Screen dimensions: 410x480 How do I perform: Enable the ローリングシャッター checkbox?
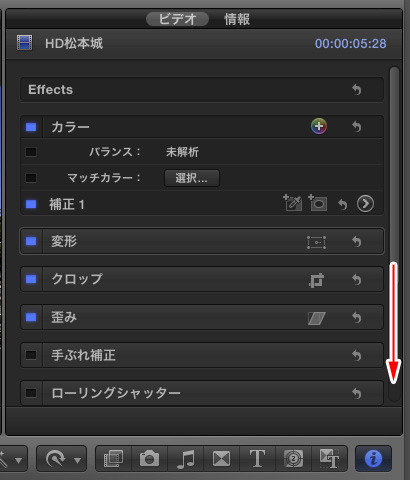(31, 393)
